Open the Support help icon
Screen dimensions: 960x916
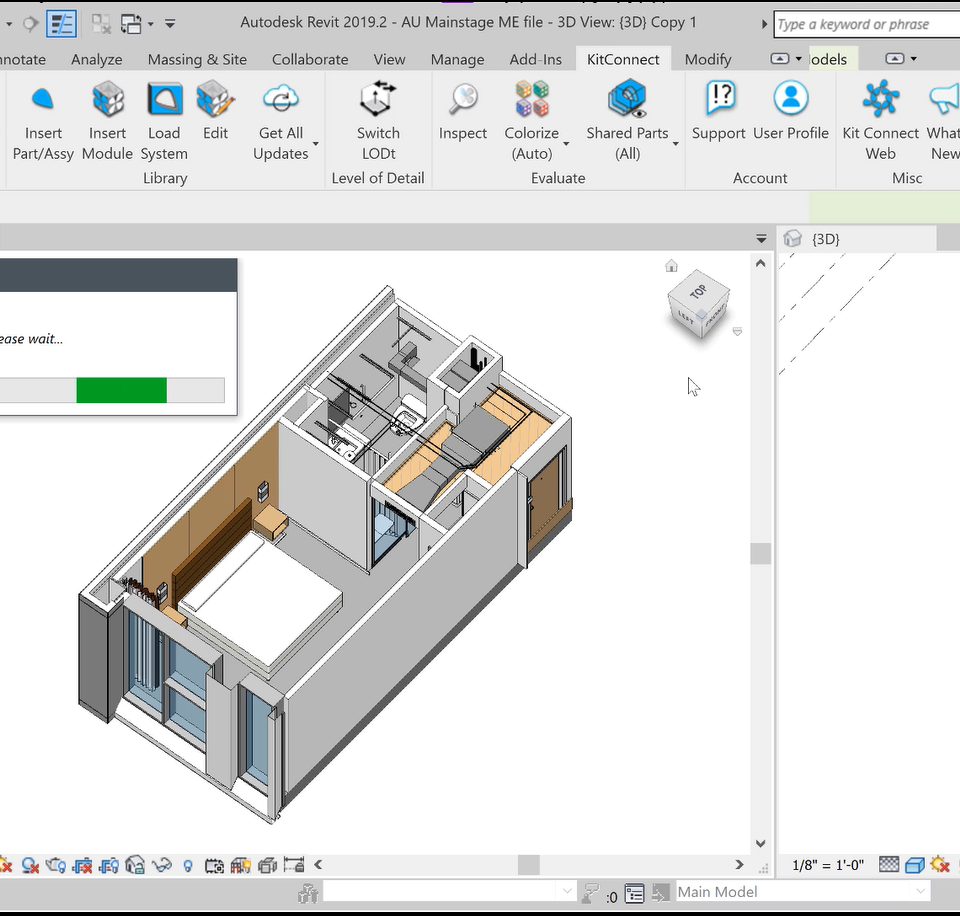(719, 110)
